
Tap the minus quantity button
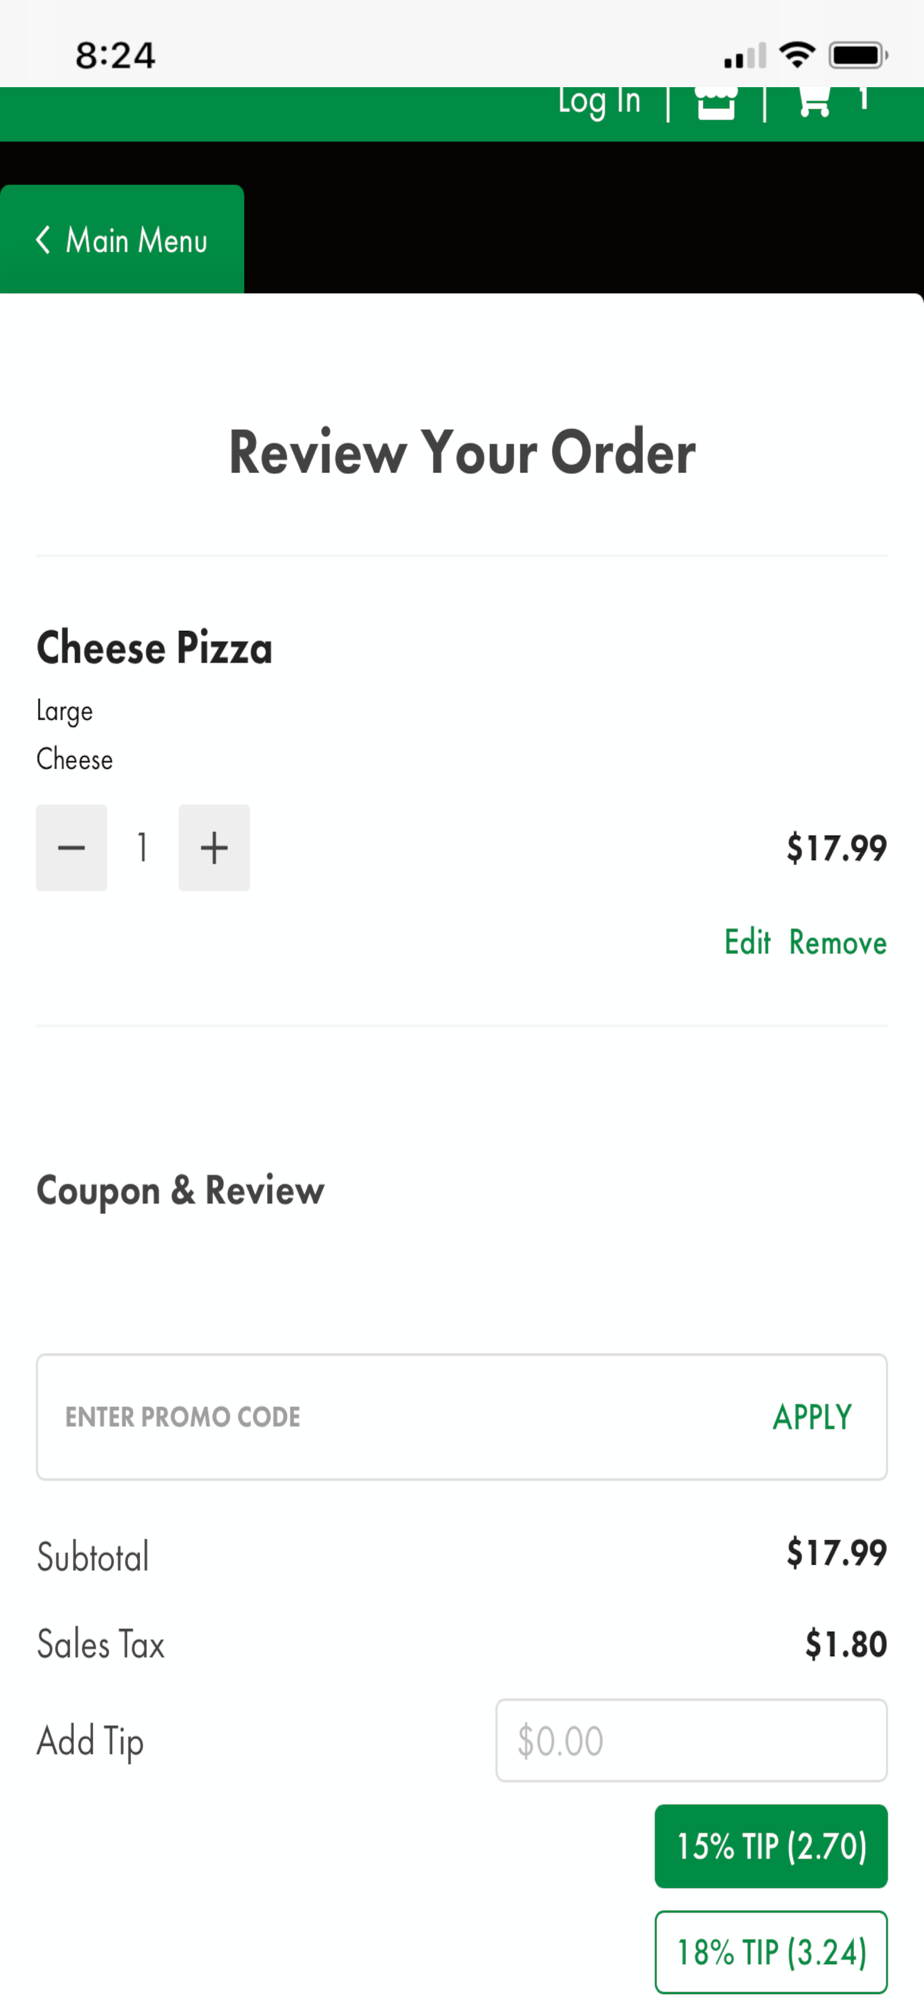pos(72,848)
